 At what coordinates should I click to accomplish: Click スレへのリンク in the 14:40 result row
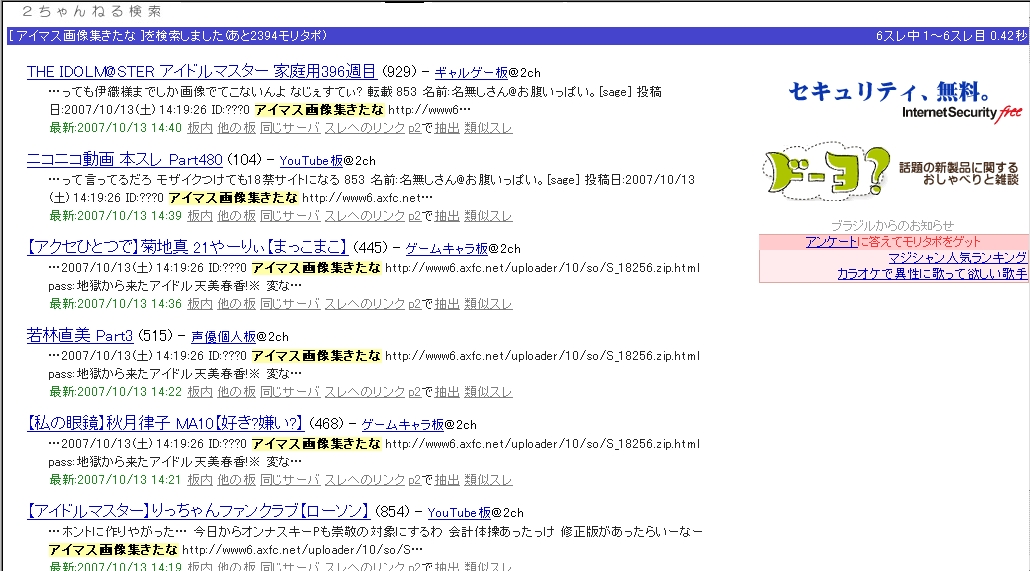[365, 128]
